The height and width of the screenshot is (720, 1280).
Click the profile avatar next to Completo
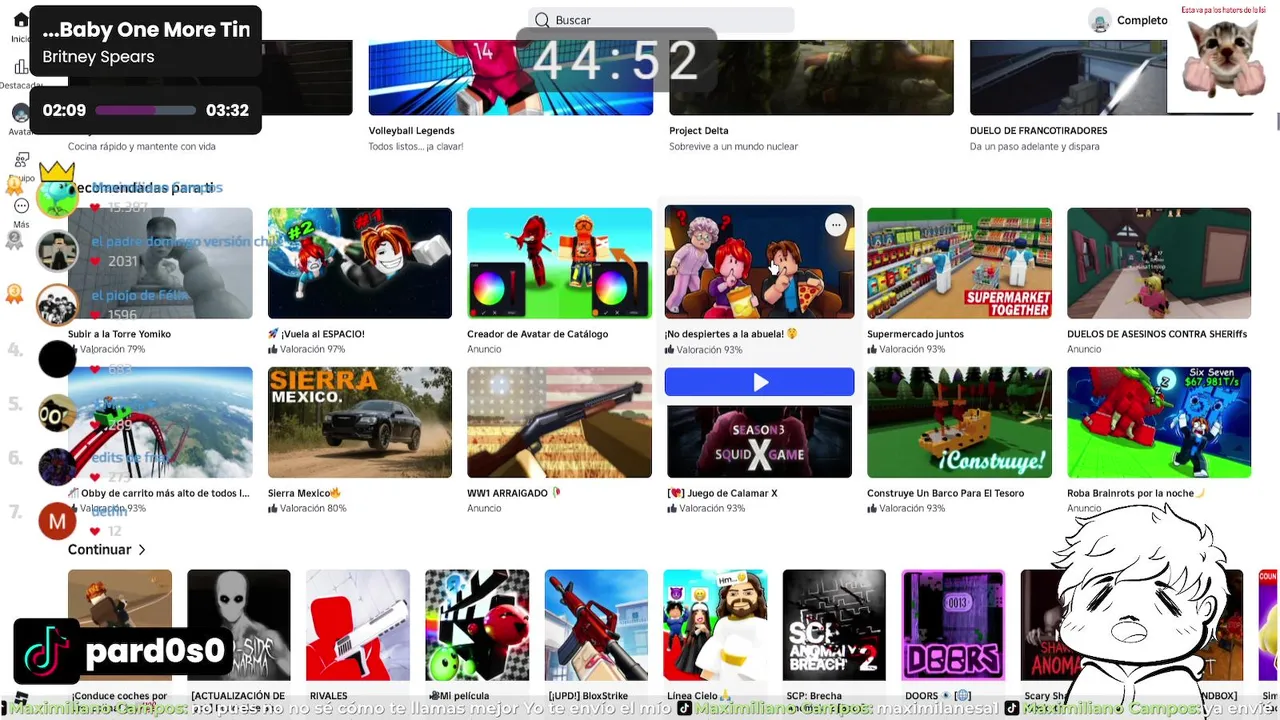[x=1100, y=20]
